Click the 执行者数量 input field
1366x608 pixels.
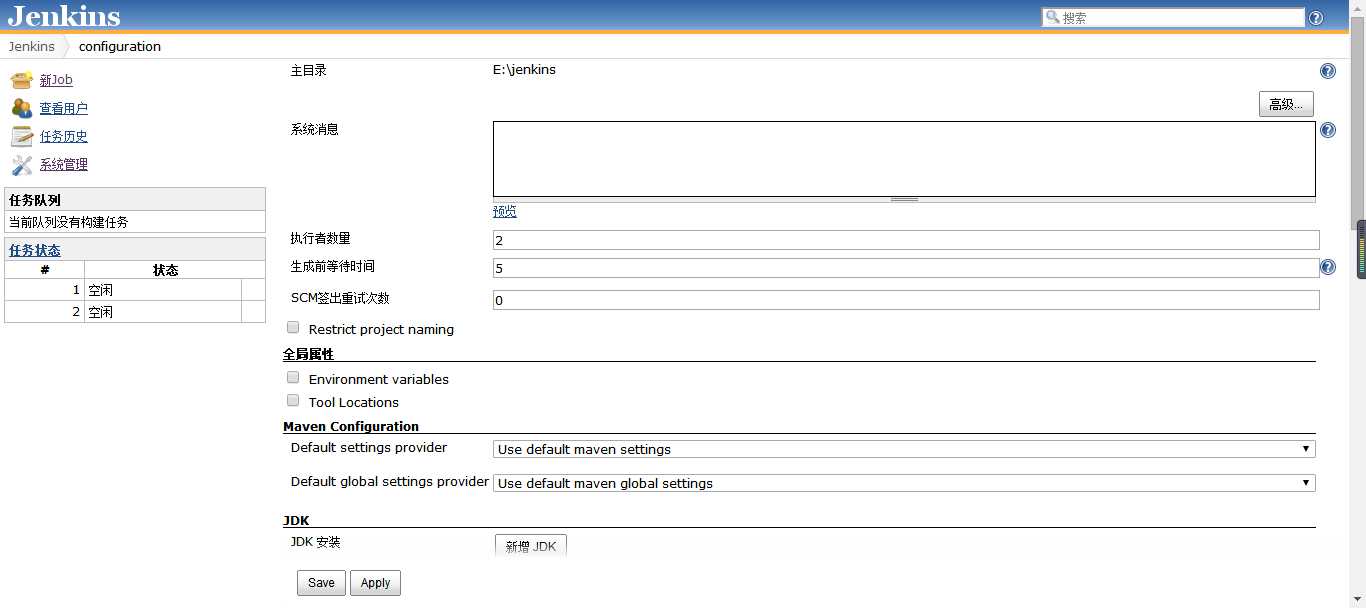click(906, 240)
